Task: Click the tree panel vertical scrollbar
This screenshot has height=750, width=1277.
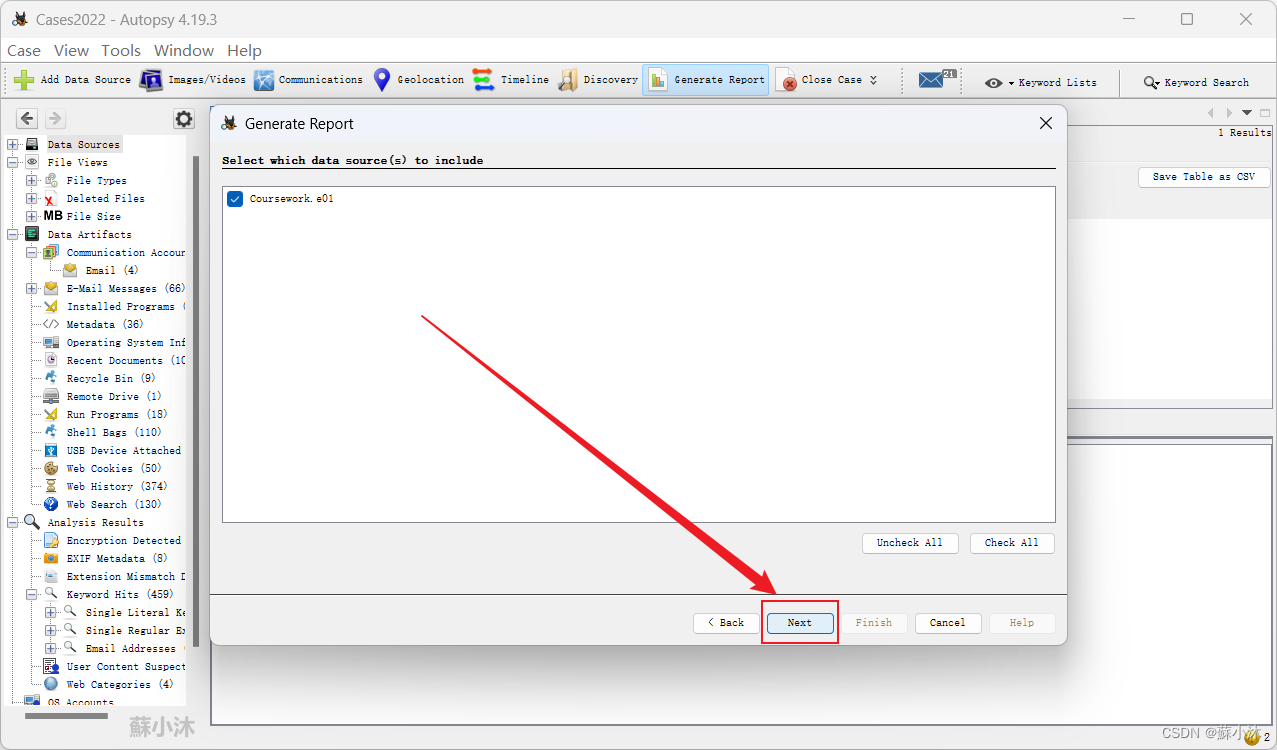Action: coord(196,400)
